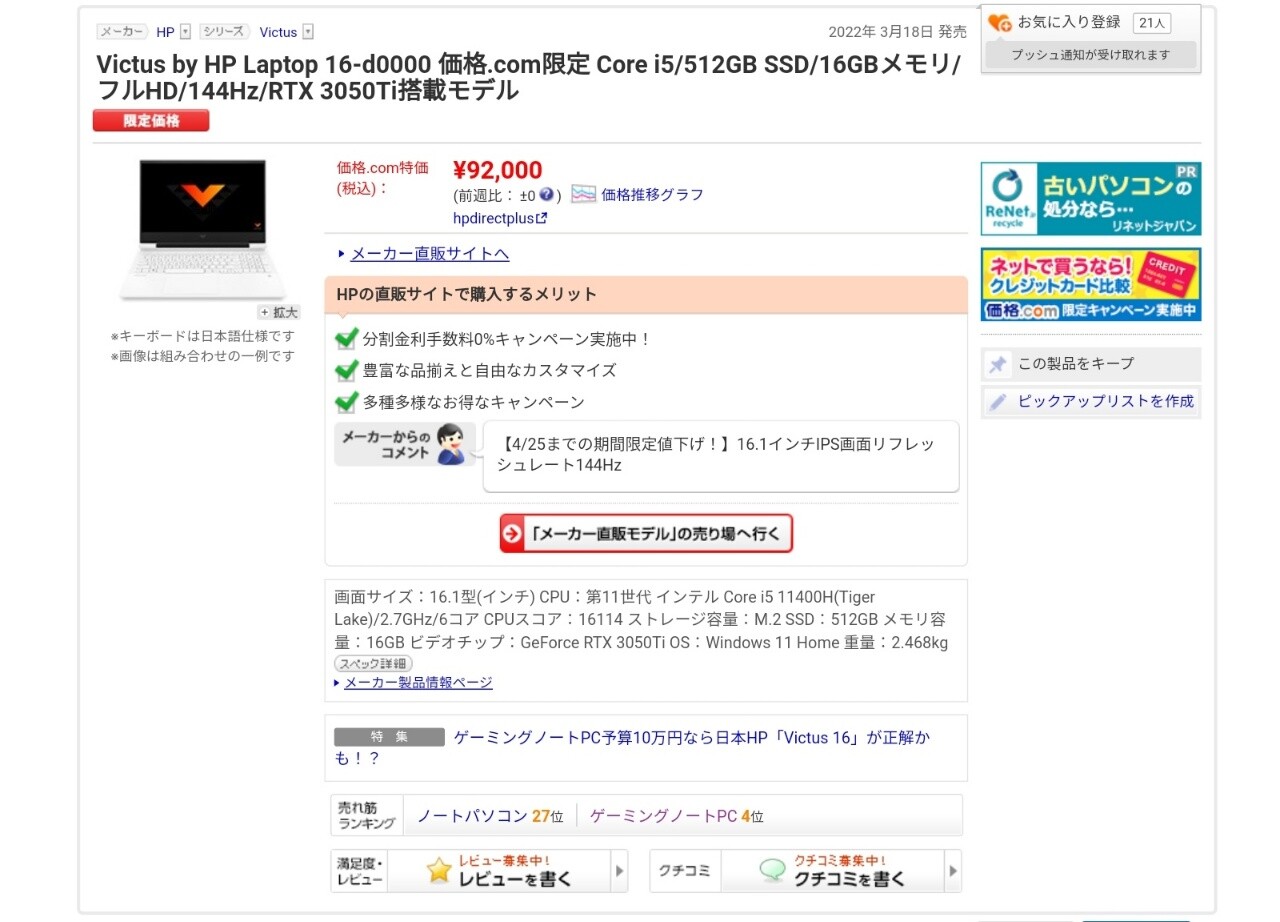Image resolution: width=1280 pixels, height=922 pixels.
Task: Open the ReNet recycle advertisement banner
Action: coord(1090,199)
